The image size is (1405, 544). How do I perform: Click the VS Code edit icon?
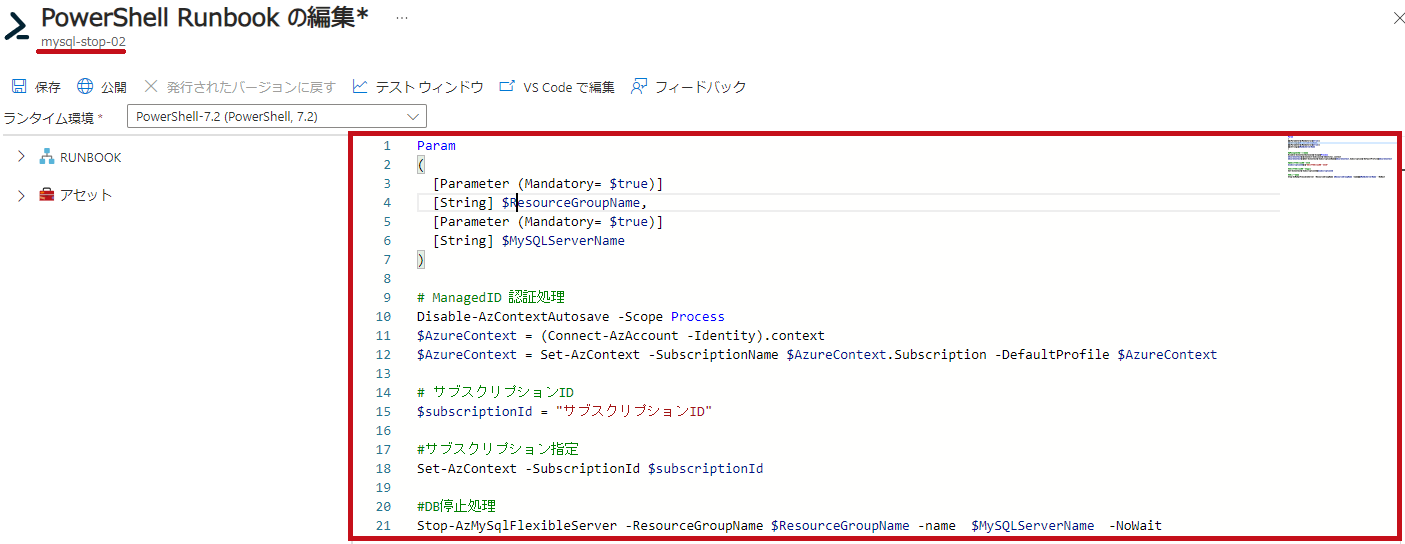(x=507, y=87)
